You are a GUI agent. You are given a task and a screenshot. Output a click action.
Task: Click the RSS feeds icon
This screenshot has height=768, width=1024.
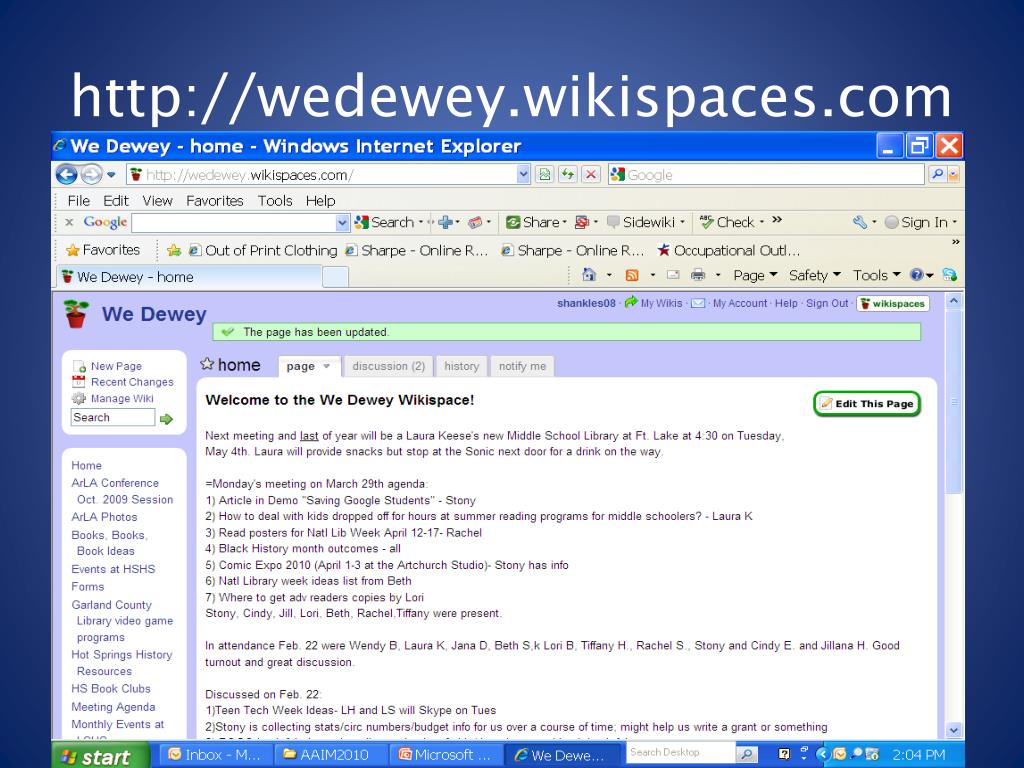[x=632, y=275]
